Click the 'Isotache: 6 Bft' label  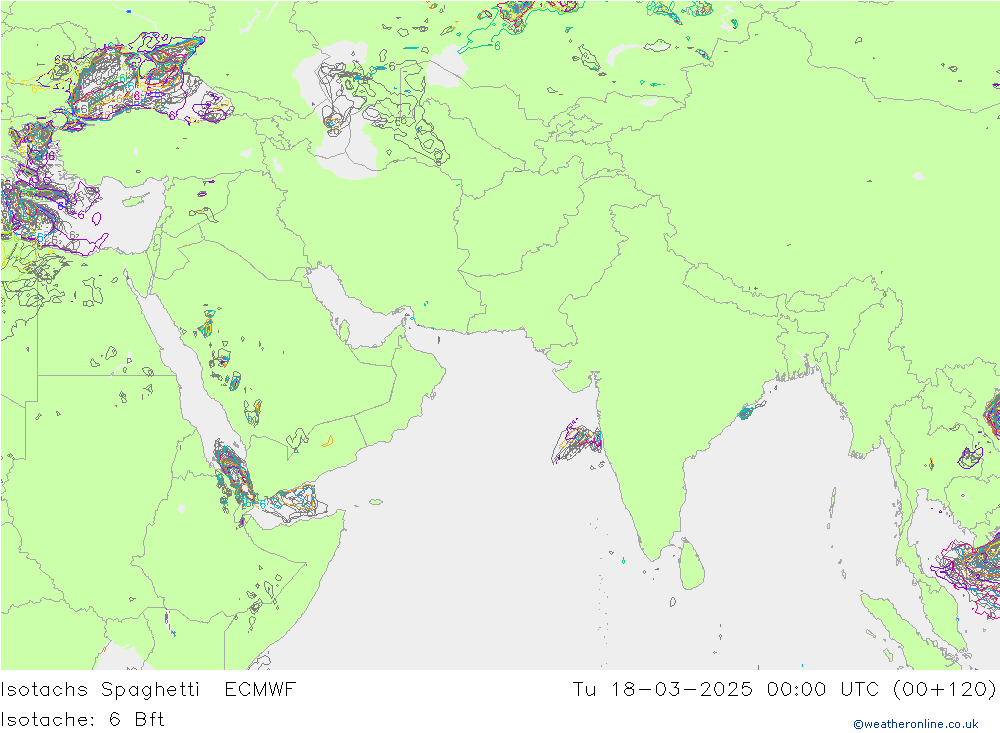82,720
